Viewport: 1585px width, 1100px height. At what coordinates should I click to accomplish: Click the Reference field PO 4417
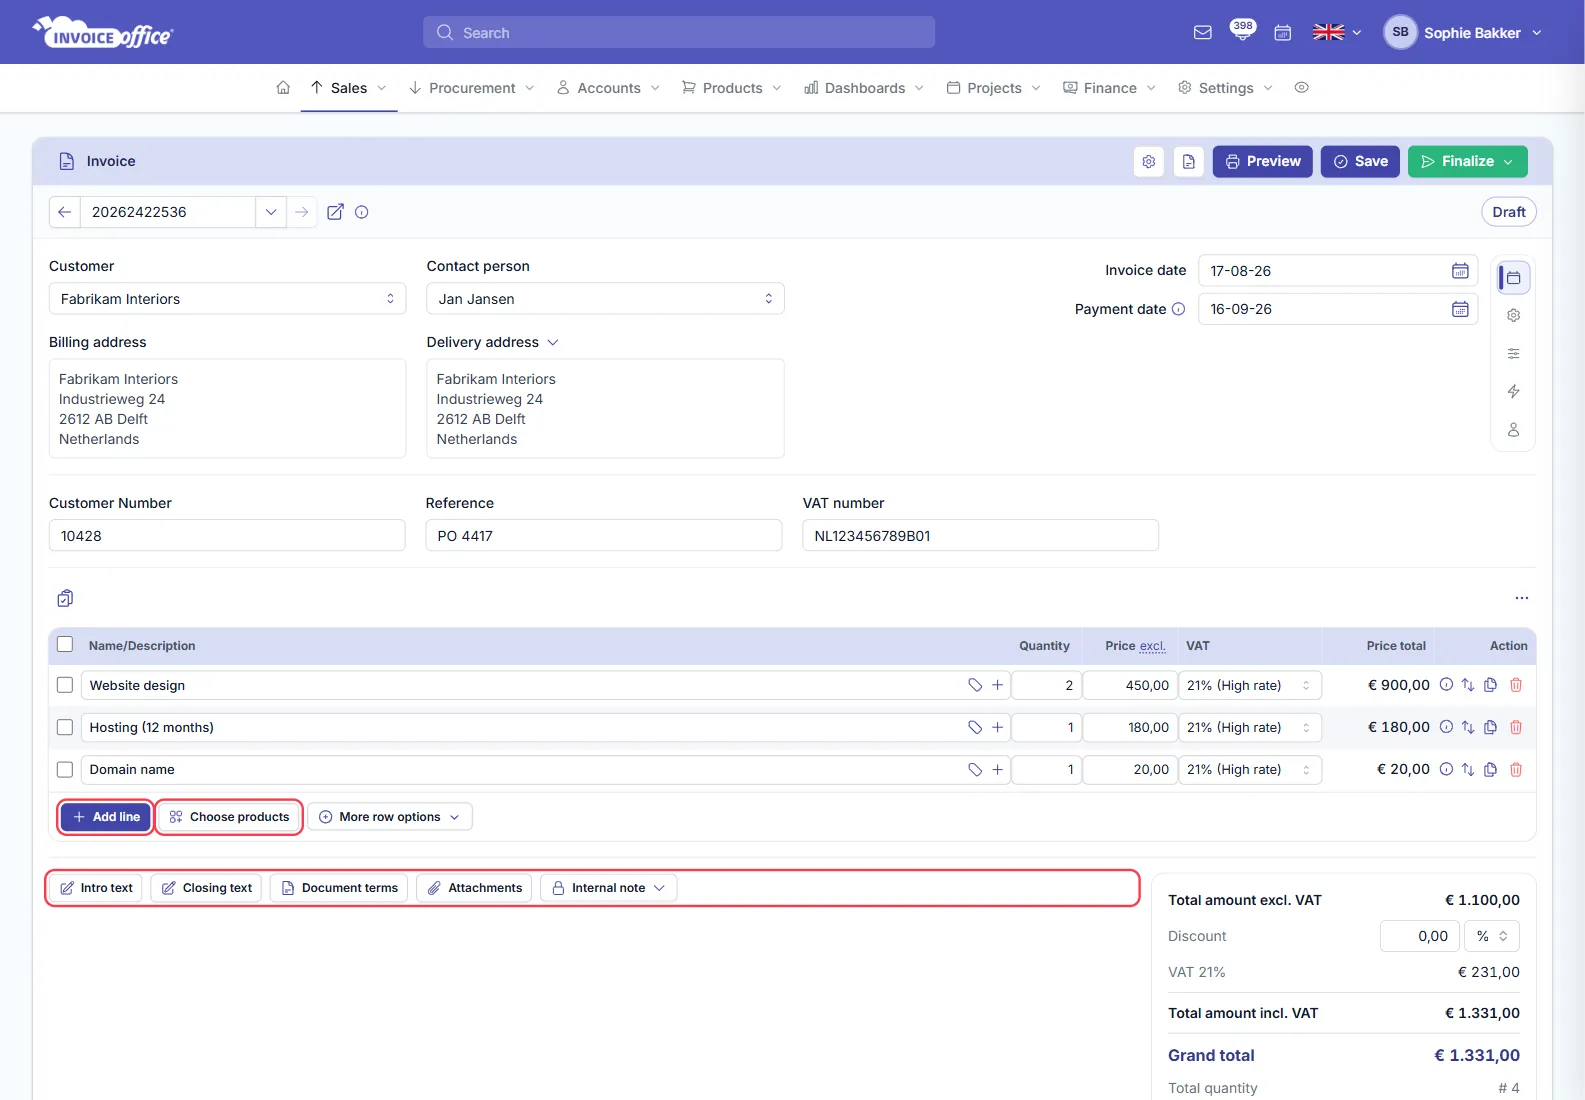(x=603, y=536)
